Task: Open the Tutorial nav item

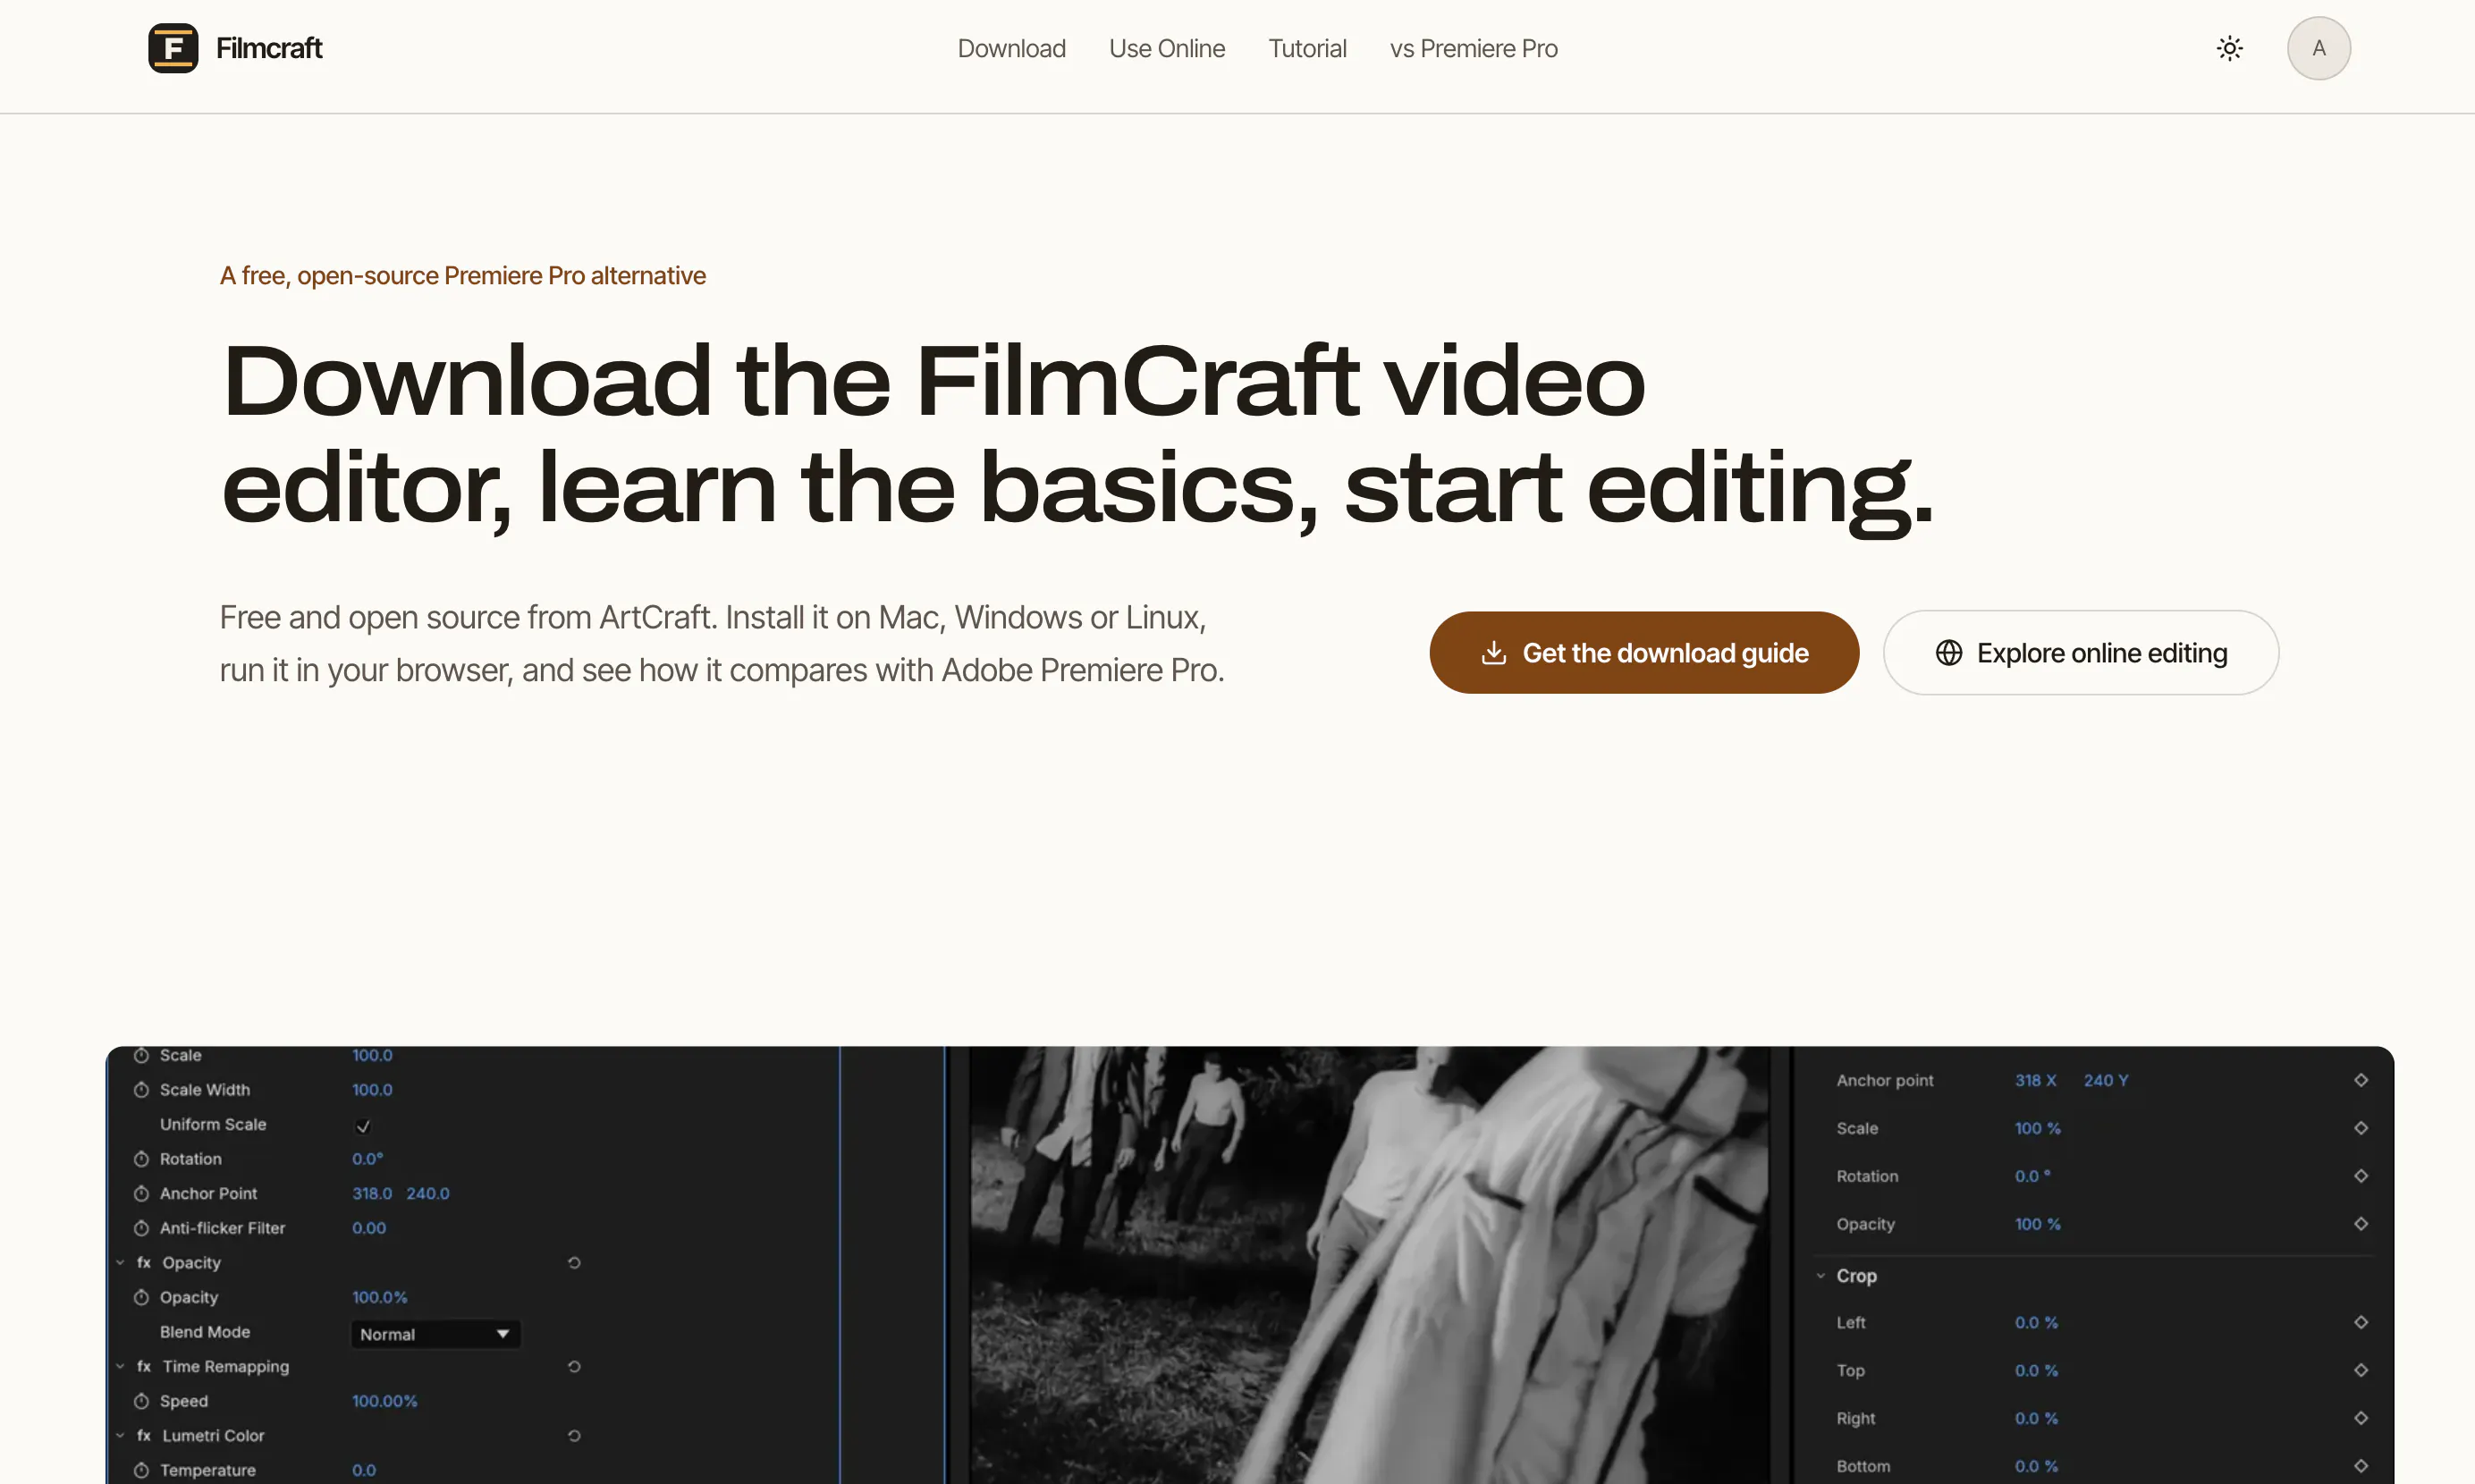Action: tap(1307, 48)
